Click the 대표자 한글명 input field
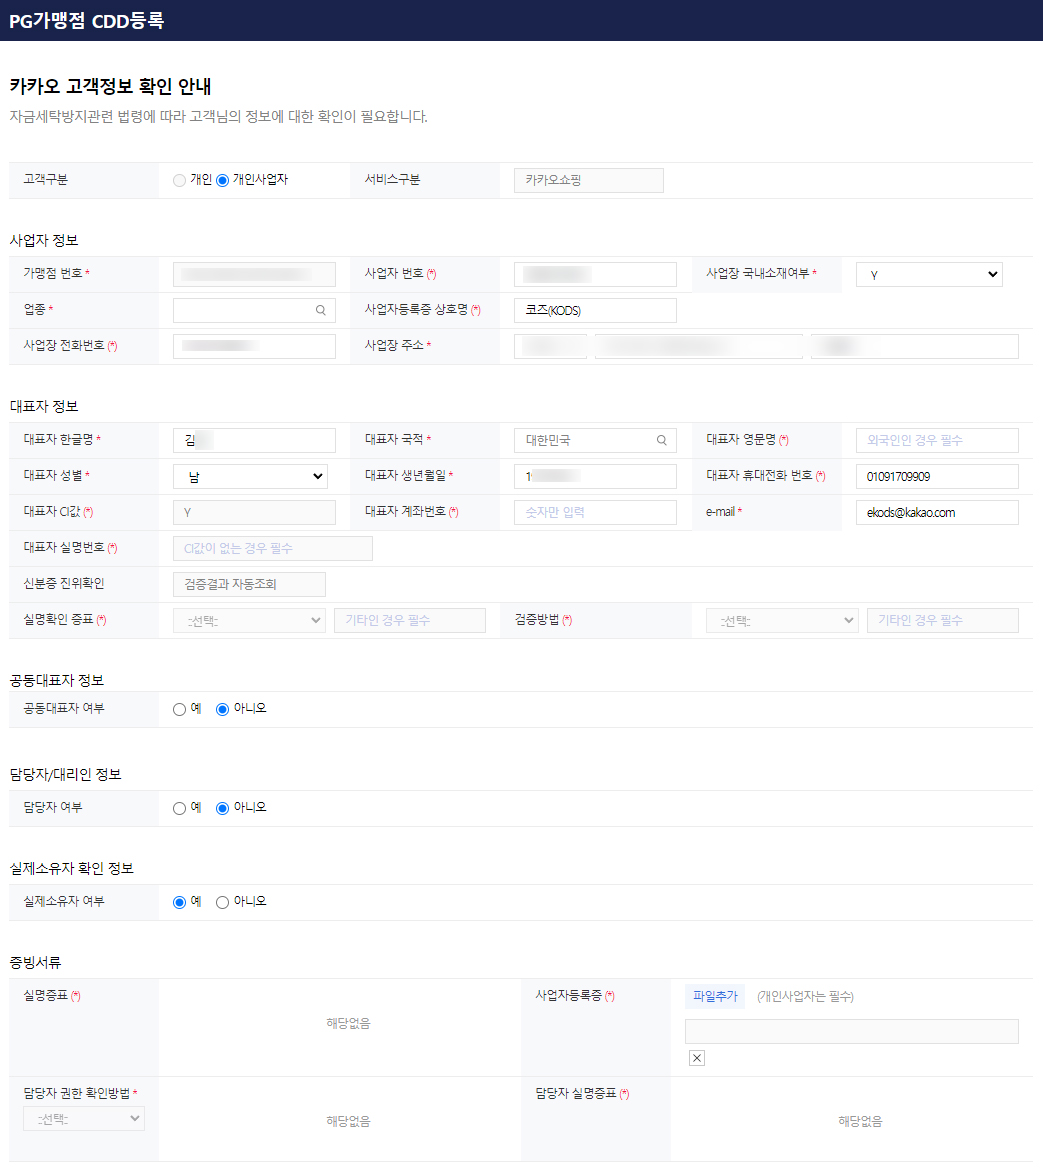Viewport: 1043px width, 1170px height. [x=254, y=440]
